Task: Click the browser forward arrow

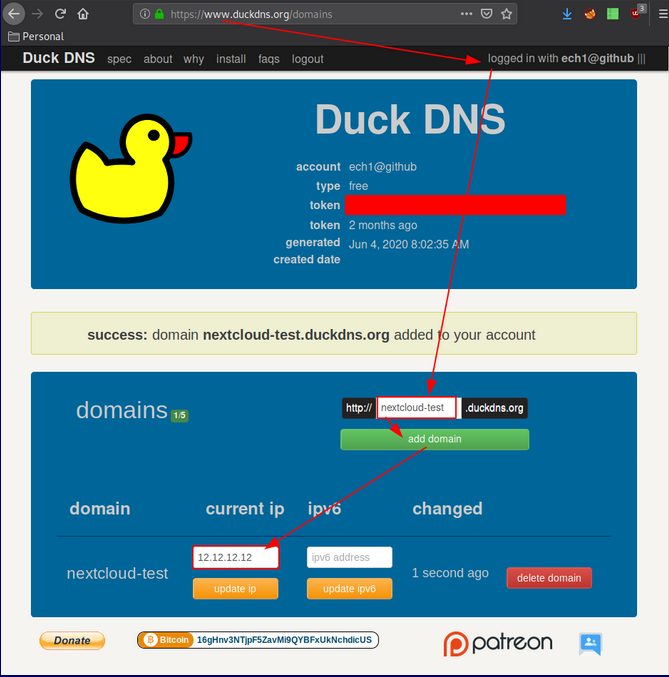Action: click(x=38, y=14)
